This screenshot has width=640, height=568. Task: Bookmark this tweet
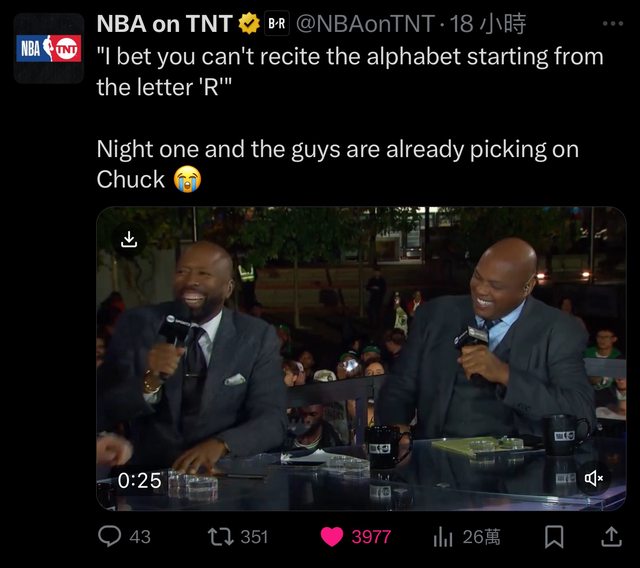554,537
